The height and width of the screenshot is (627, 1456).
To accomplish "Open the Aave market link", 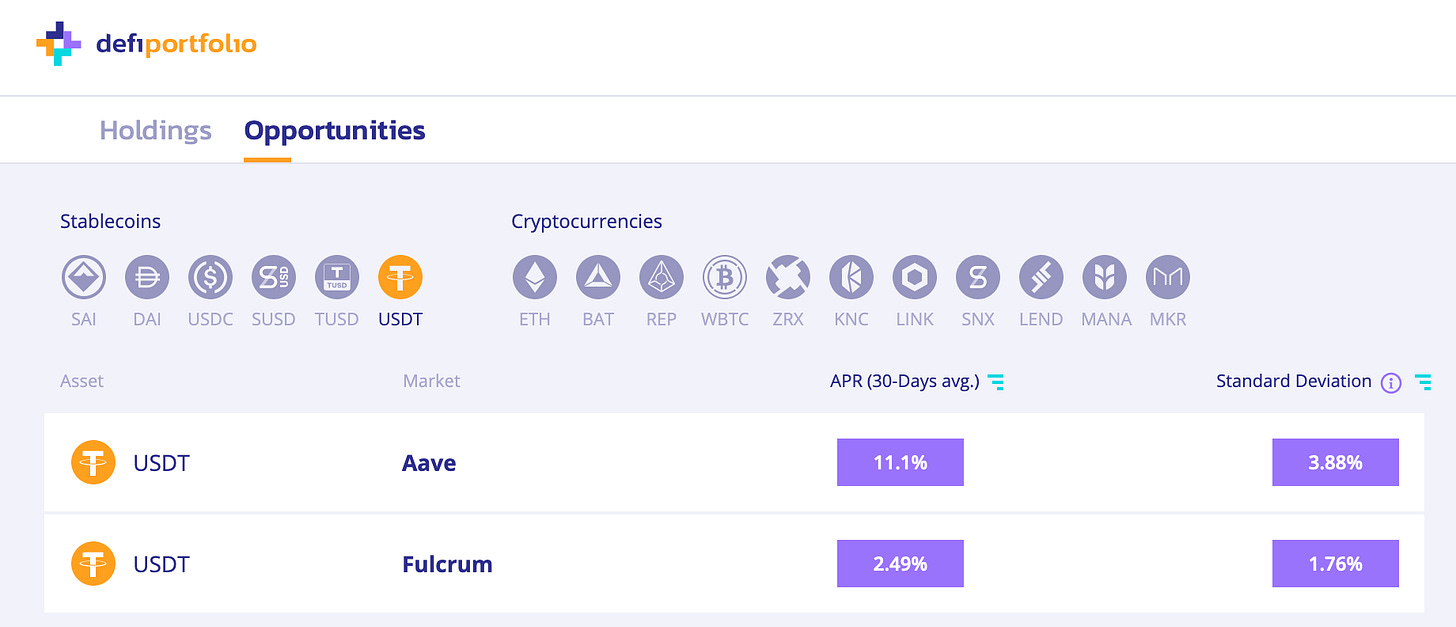I will [x=429, y=463].
